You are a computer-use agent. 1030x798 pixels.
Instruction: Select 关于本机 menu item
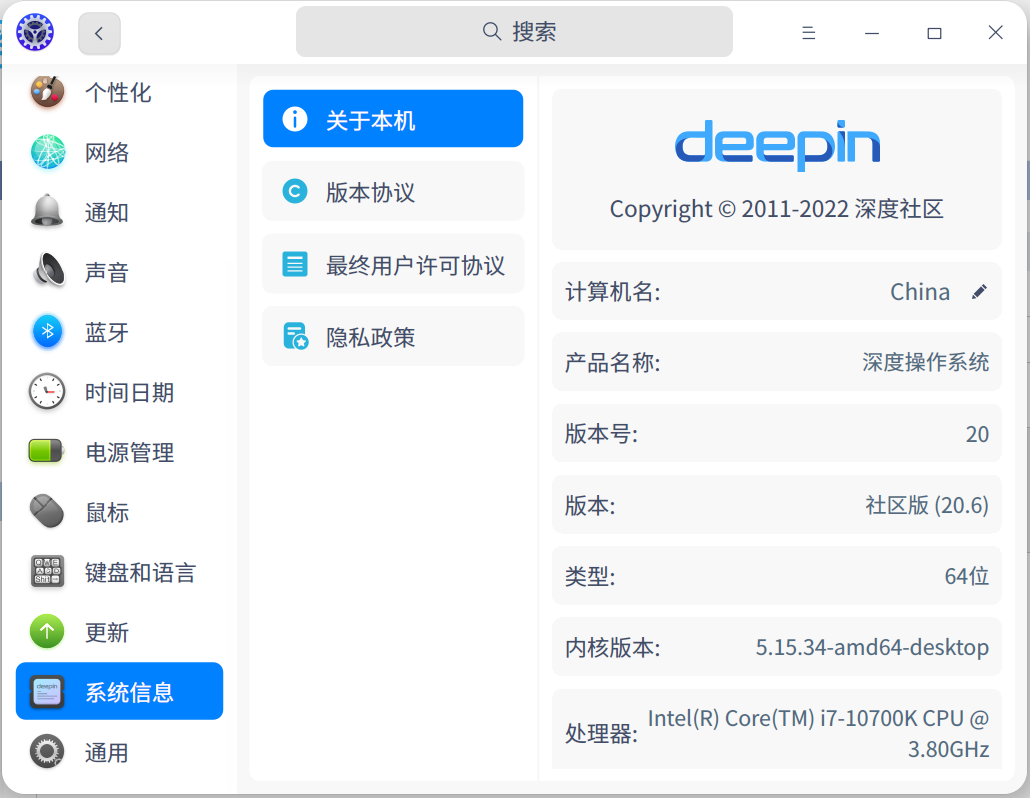(393, 119)
